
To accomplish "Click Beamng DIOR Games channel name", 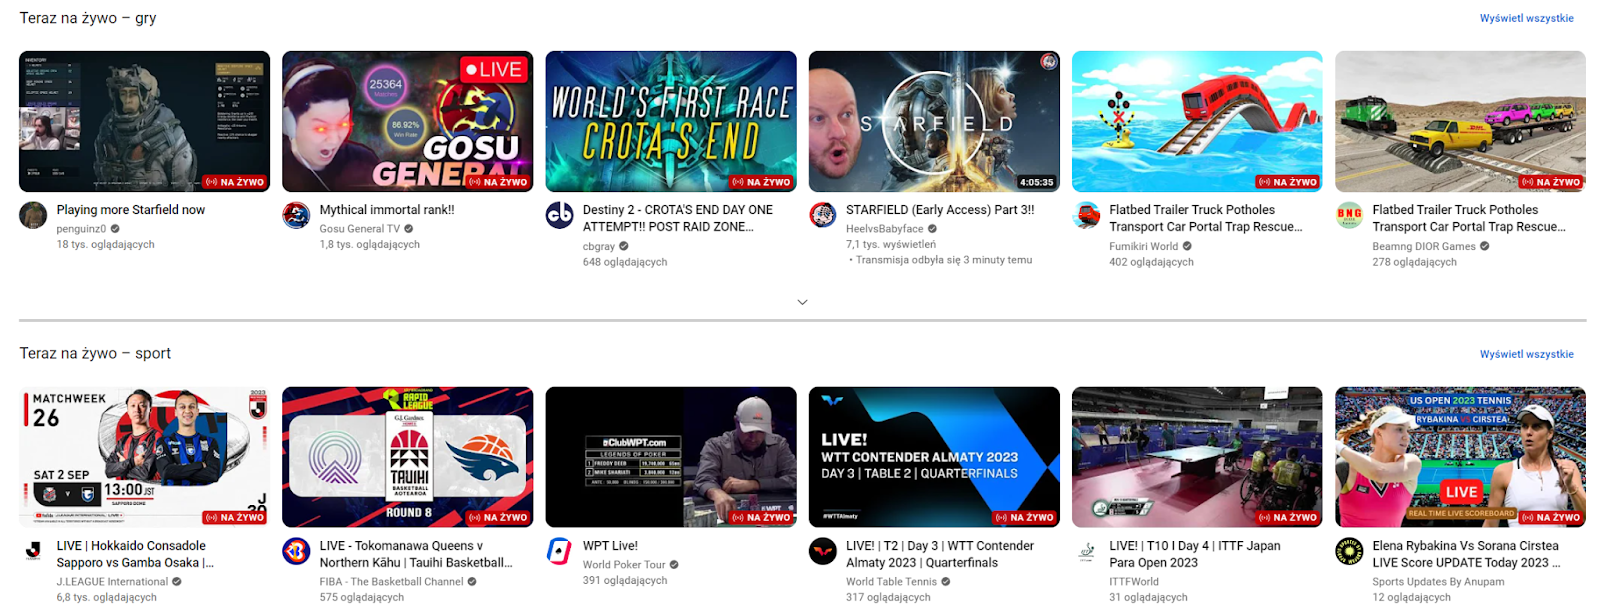I will click(1424, 246).
